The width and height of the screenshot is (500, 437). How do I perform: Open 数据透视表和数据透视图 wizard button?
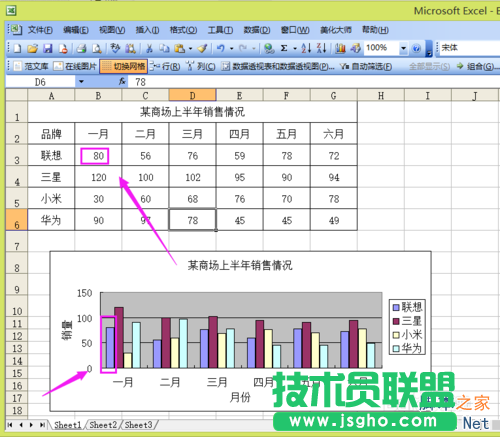(278, 66)
